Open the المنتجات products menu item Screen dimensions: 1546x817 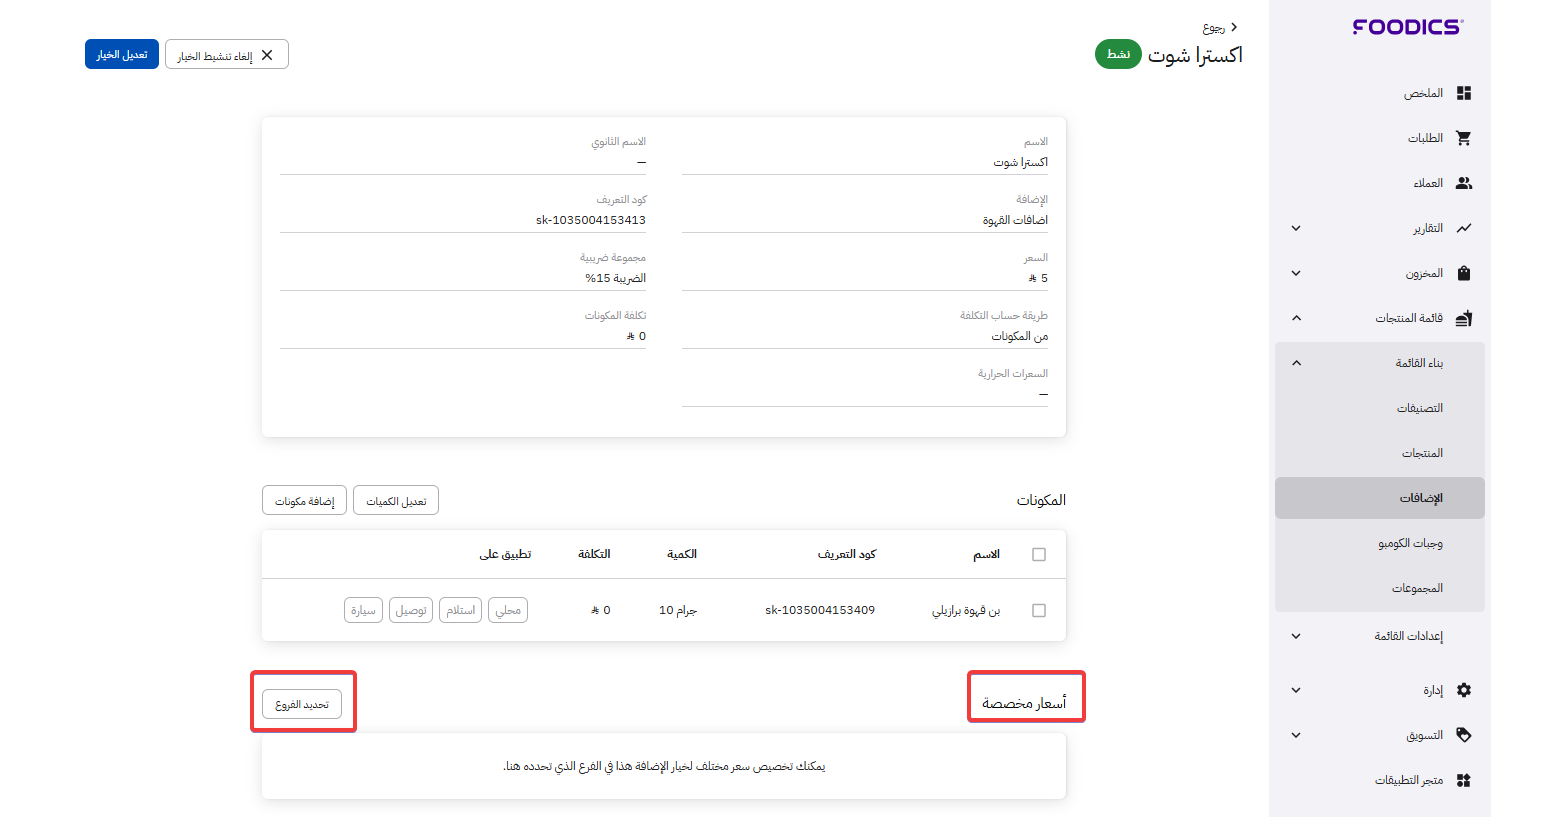tap(1421, 453)
